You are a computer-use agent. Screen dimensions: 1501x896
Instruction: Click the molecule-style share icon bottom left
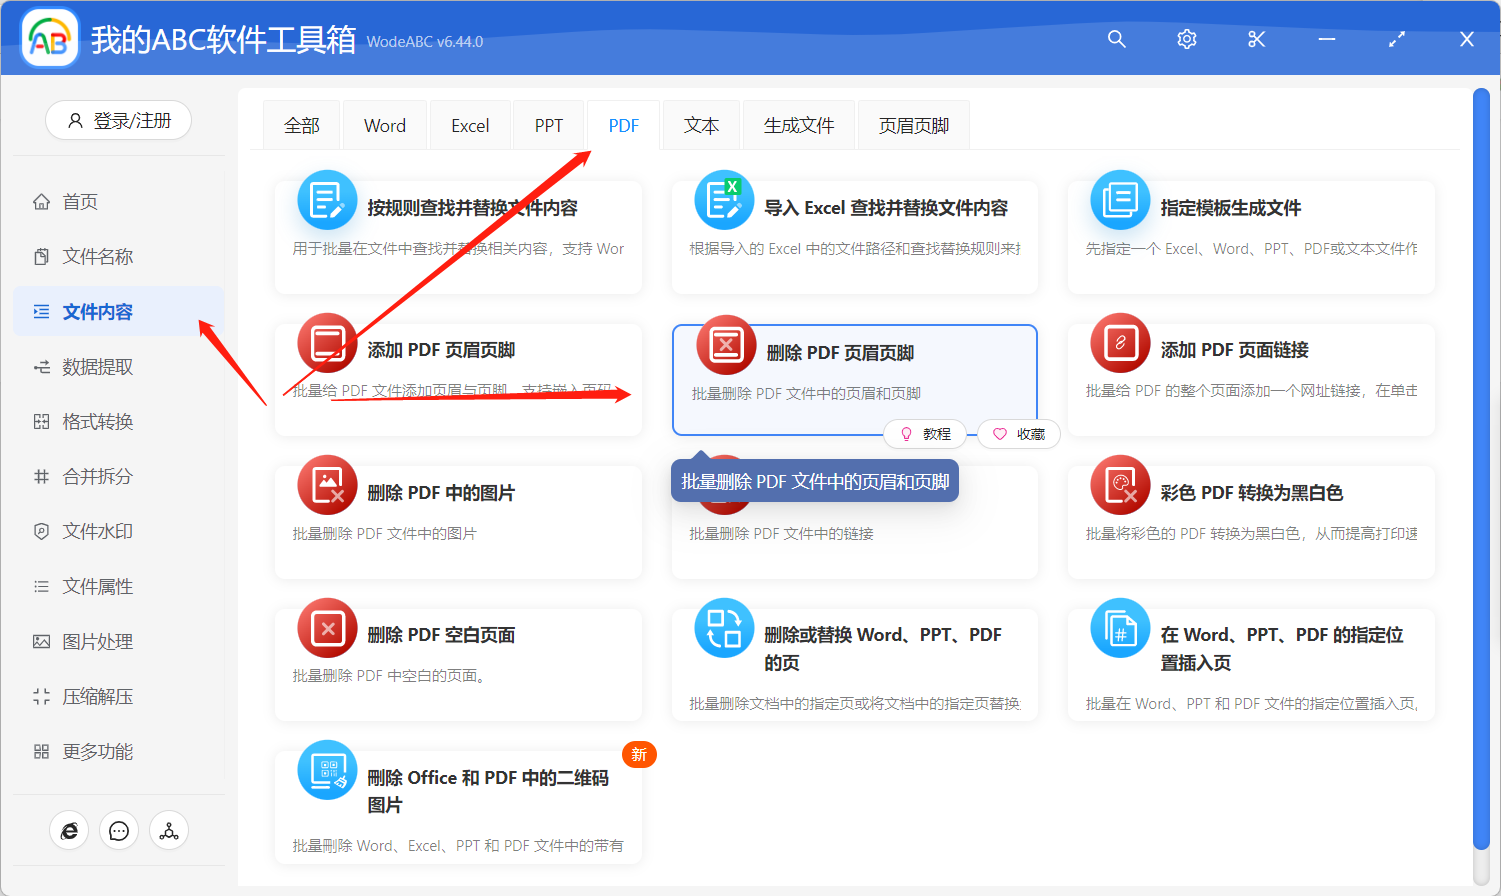168,830
